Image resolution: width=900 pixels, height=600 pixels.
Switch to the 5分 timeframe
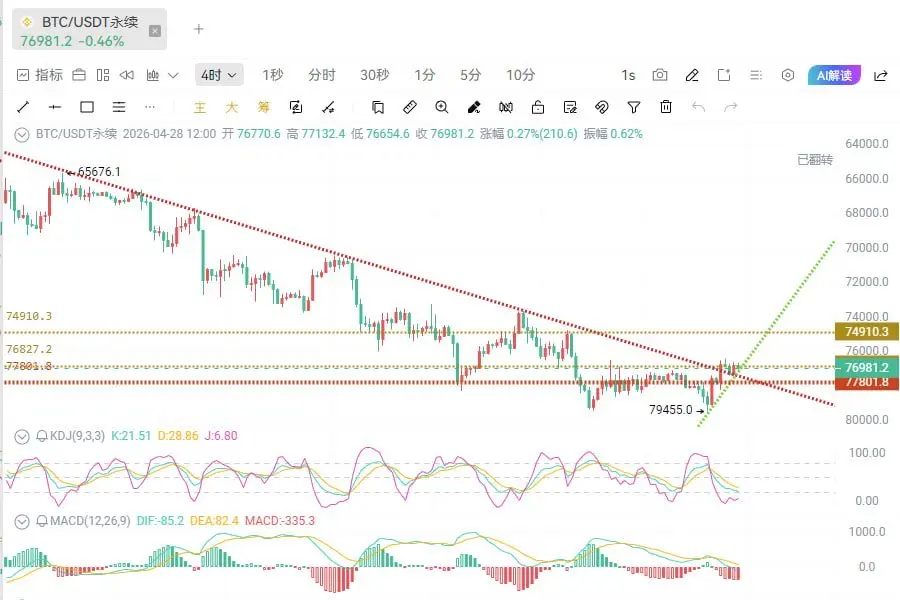[471, 75]
